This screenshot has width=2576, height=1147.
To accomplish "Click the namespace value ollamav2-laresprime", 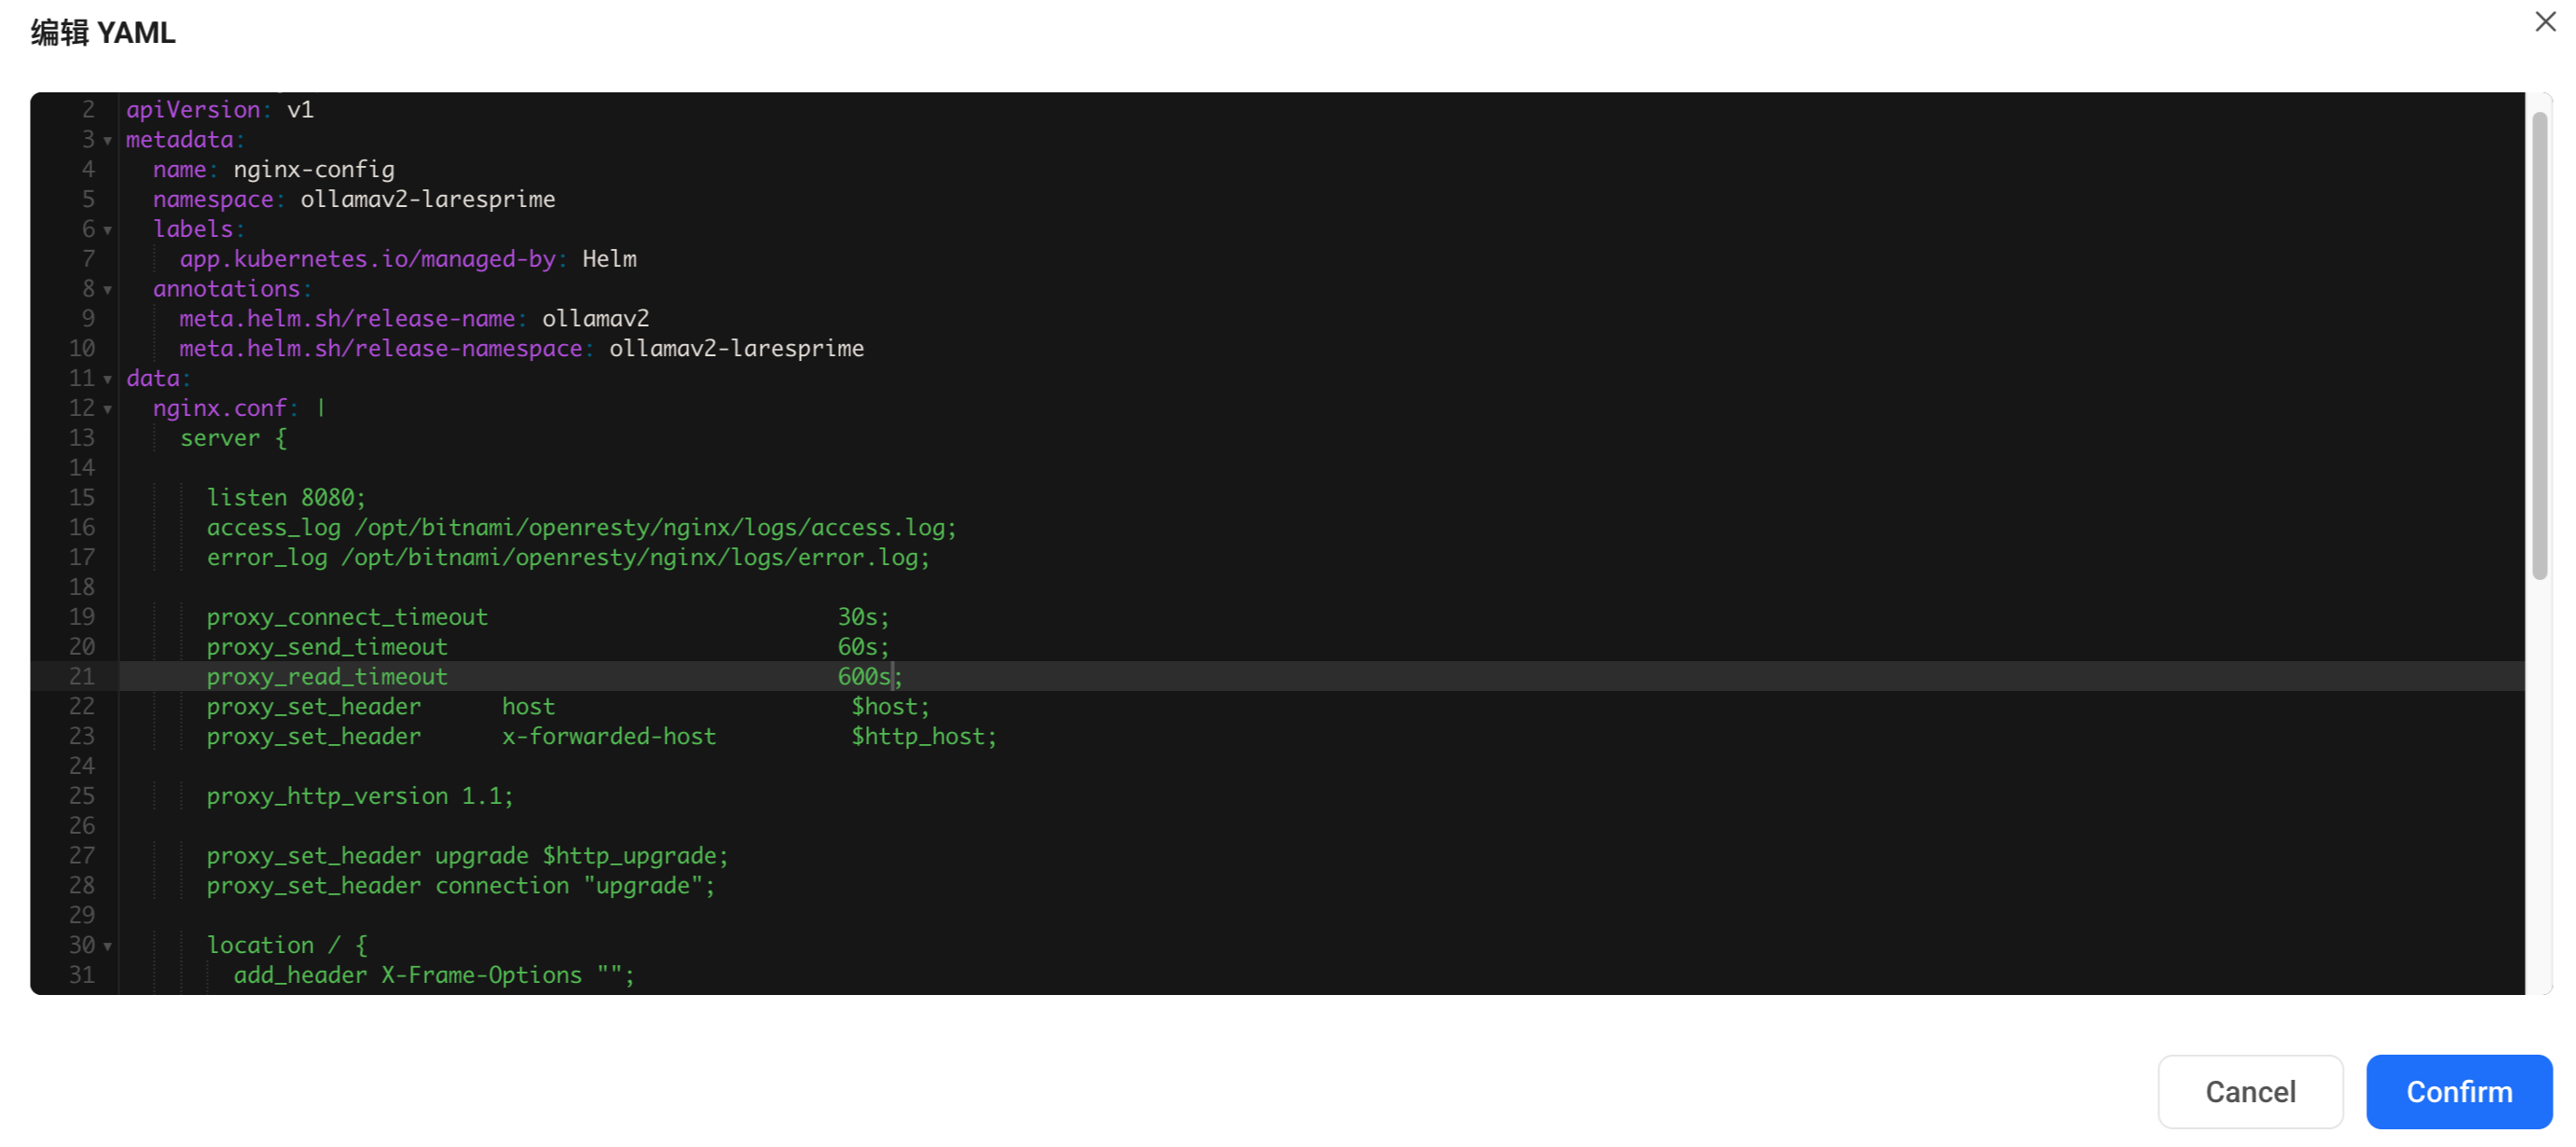I will click(x=427, y=199).
